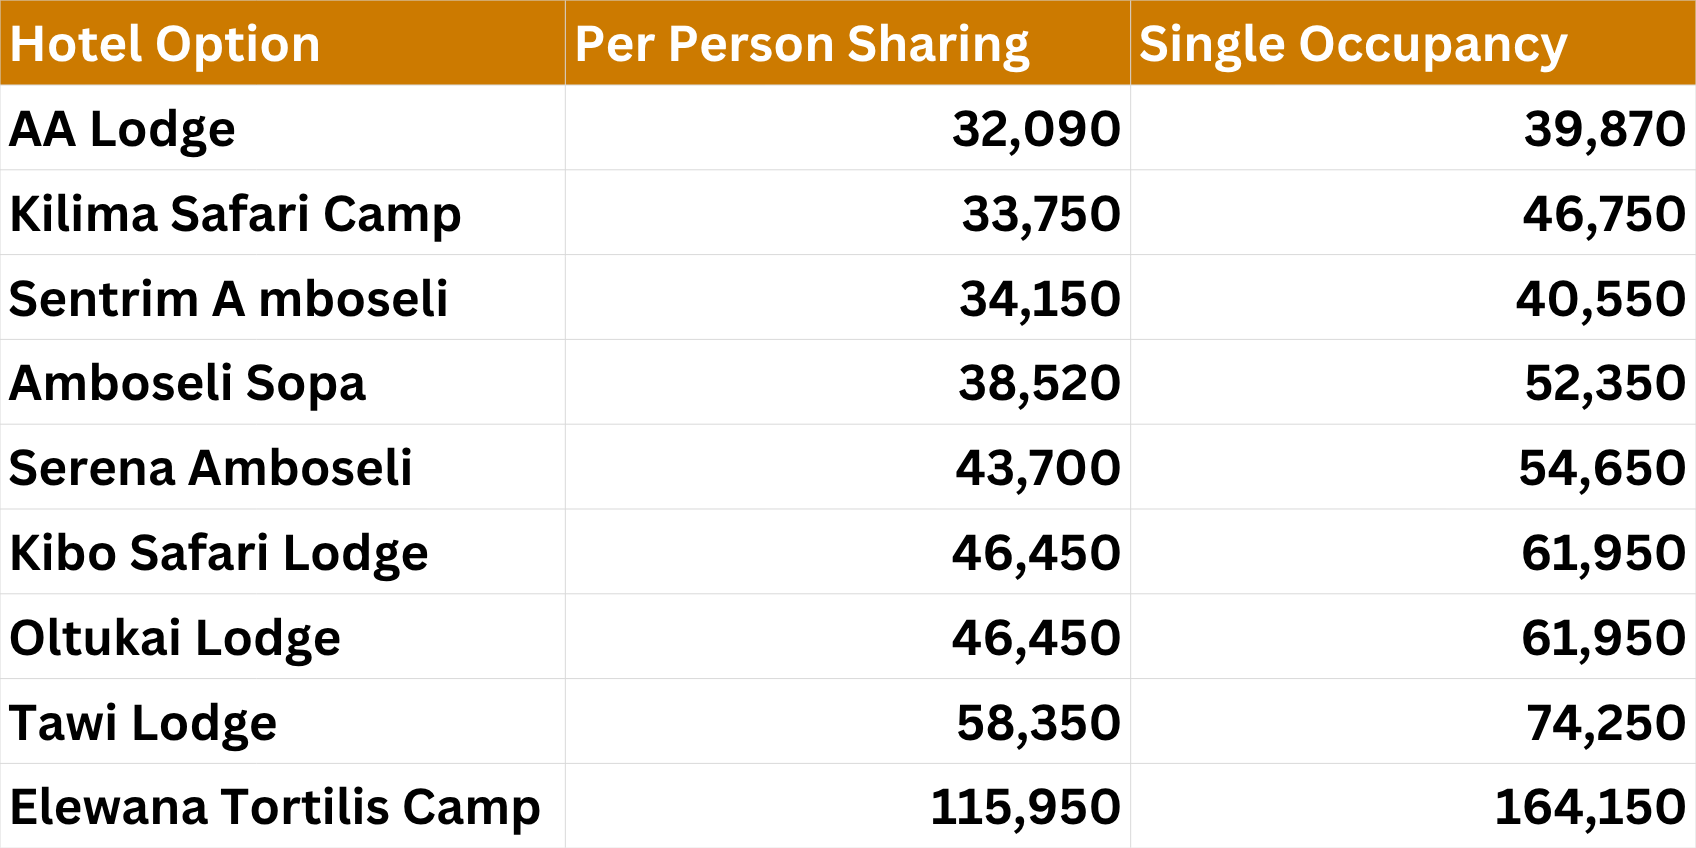The height and width of the screenshot is (848, 1696).
Task: Click the 43,700 Serena Amboseli sharing price
Action: tap(1038, 468)
